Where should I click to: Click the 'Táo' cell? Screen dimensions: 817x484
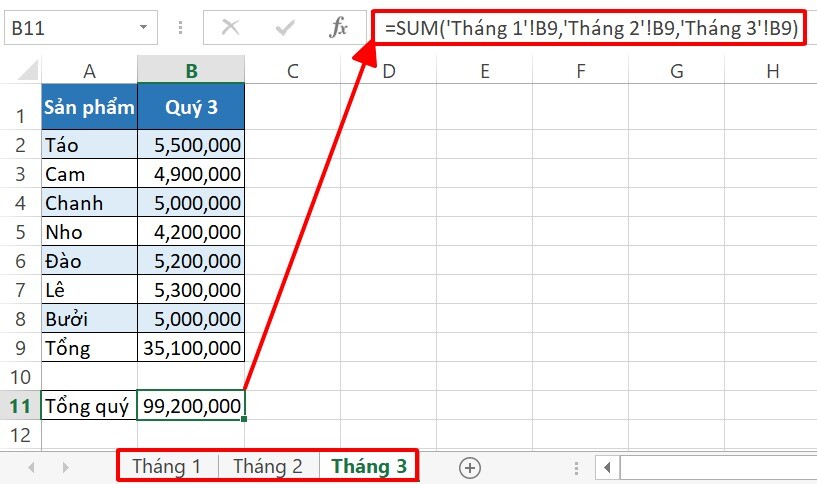(x=90, y=144)
